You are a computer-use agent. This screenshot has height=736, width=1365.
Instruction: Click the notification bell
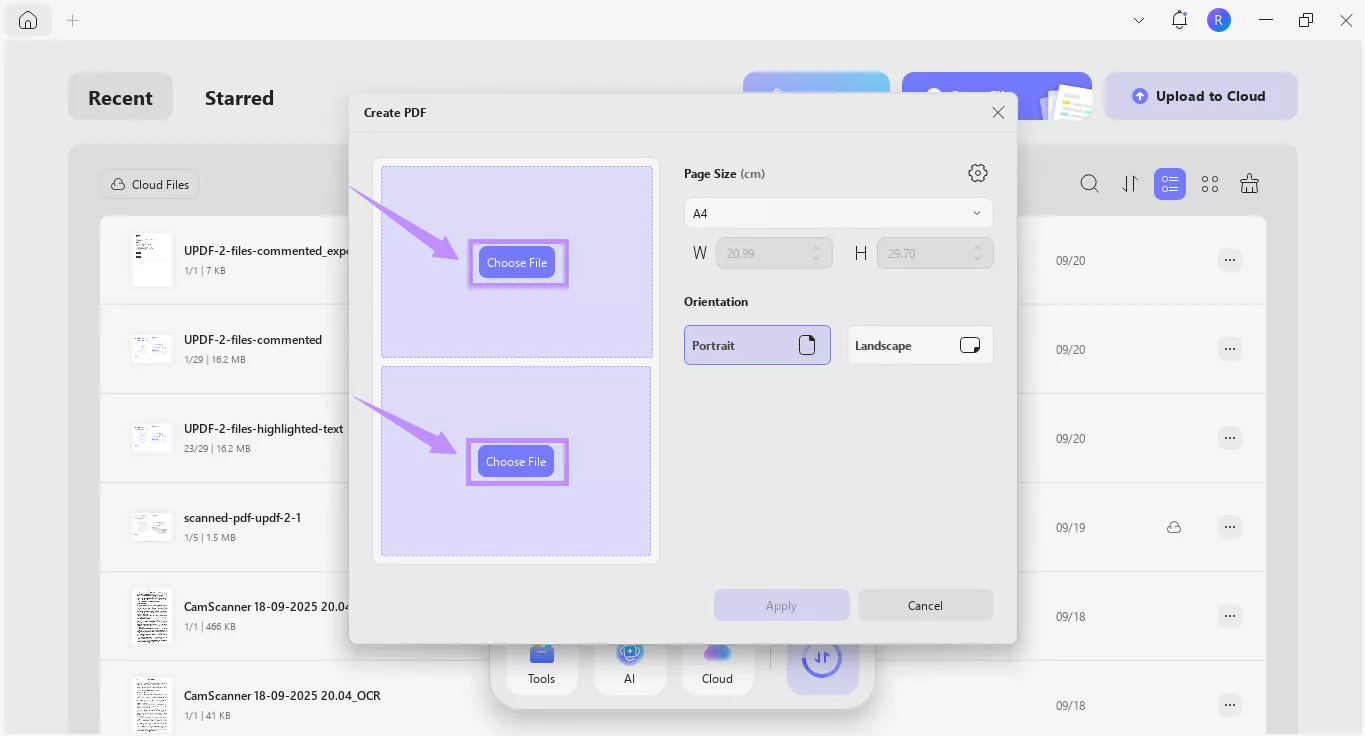1179,19
